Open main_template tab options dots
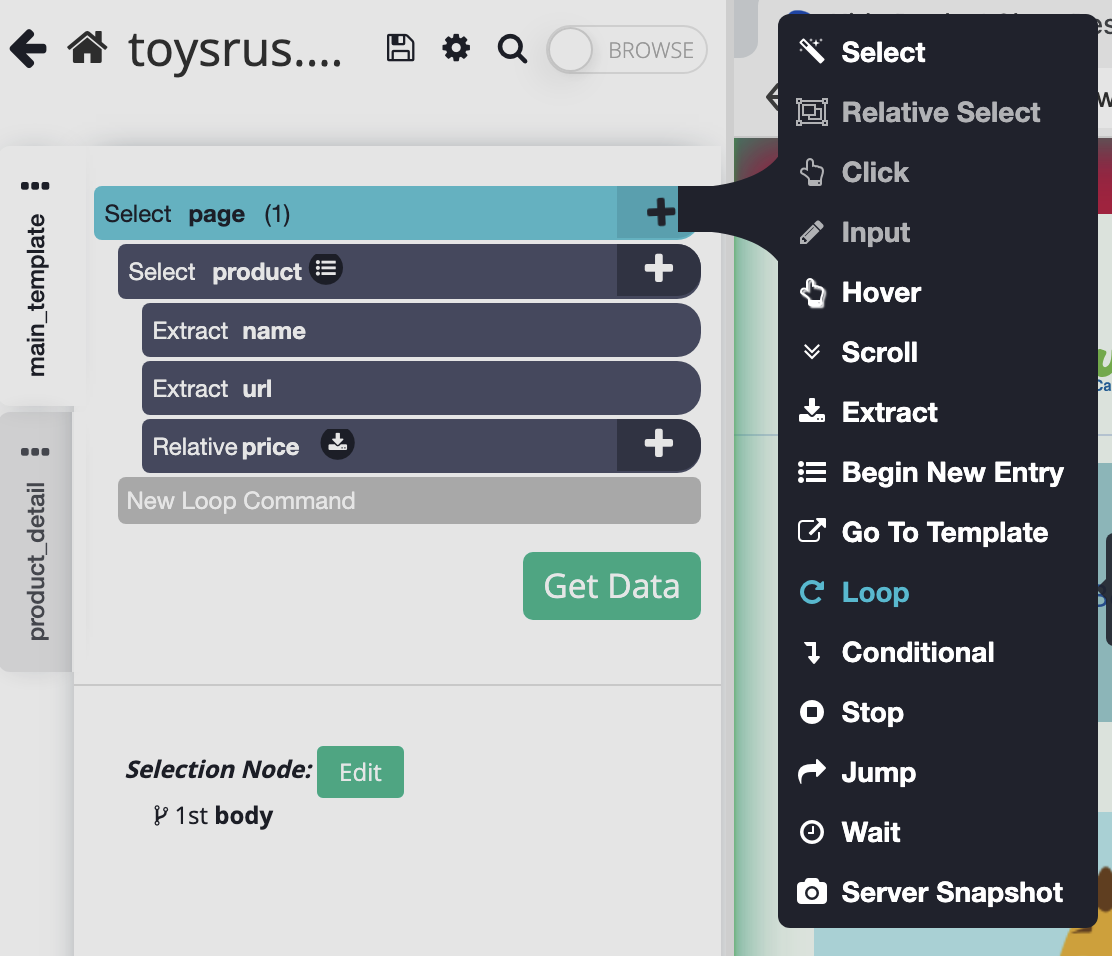This screenshot has width=1112, height=956. [x=35, y=186]
